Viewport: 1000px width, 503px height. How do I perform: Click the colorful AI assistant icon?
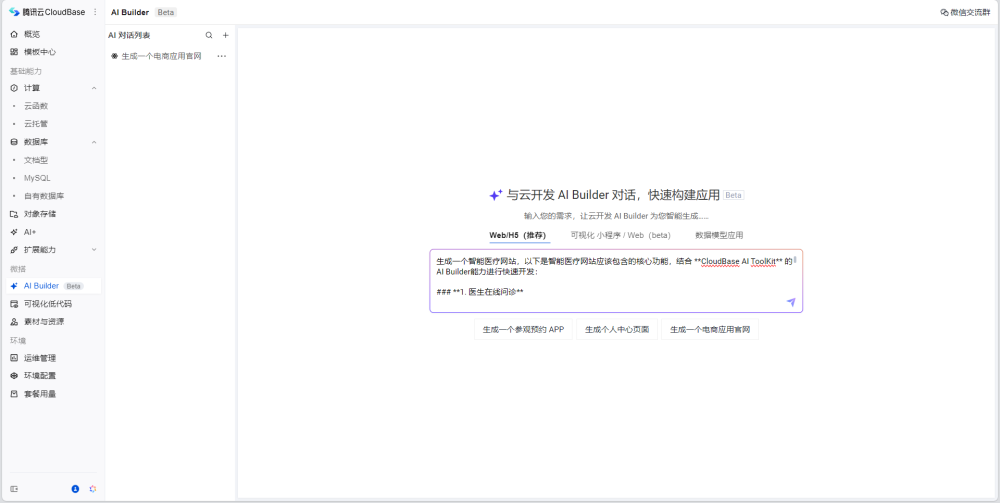tap(93, 489)
